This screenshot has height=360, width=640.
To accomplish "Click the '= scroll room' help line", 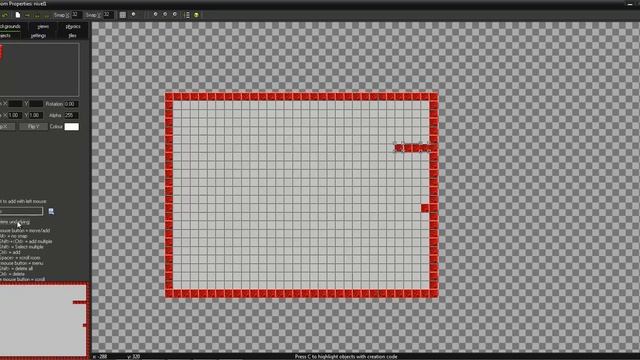I will coord(20,258).
